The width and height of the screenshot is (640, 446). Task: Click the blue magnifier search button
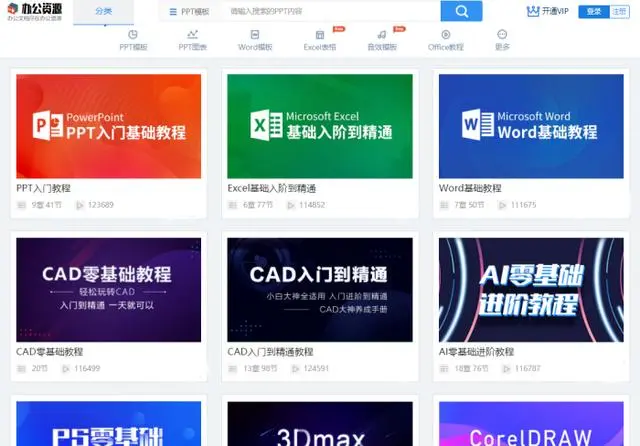coord(461,11)
